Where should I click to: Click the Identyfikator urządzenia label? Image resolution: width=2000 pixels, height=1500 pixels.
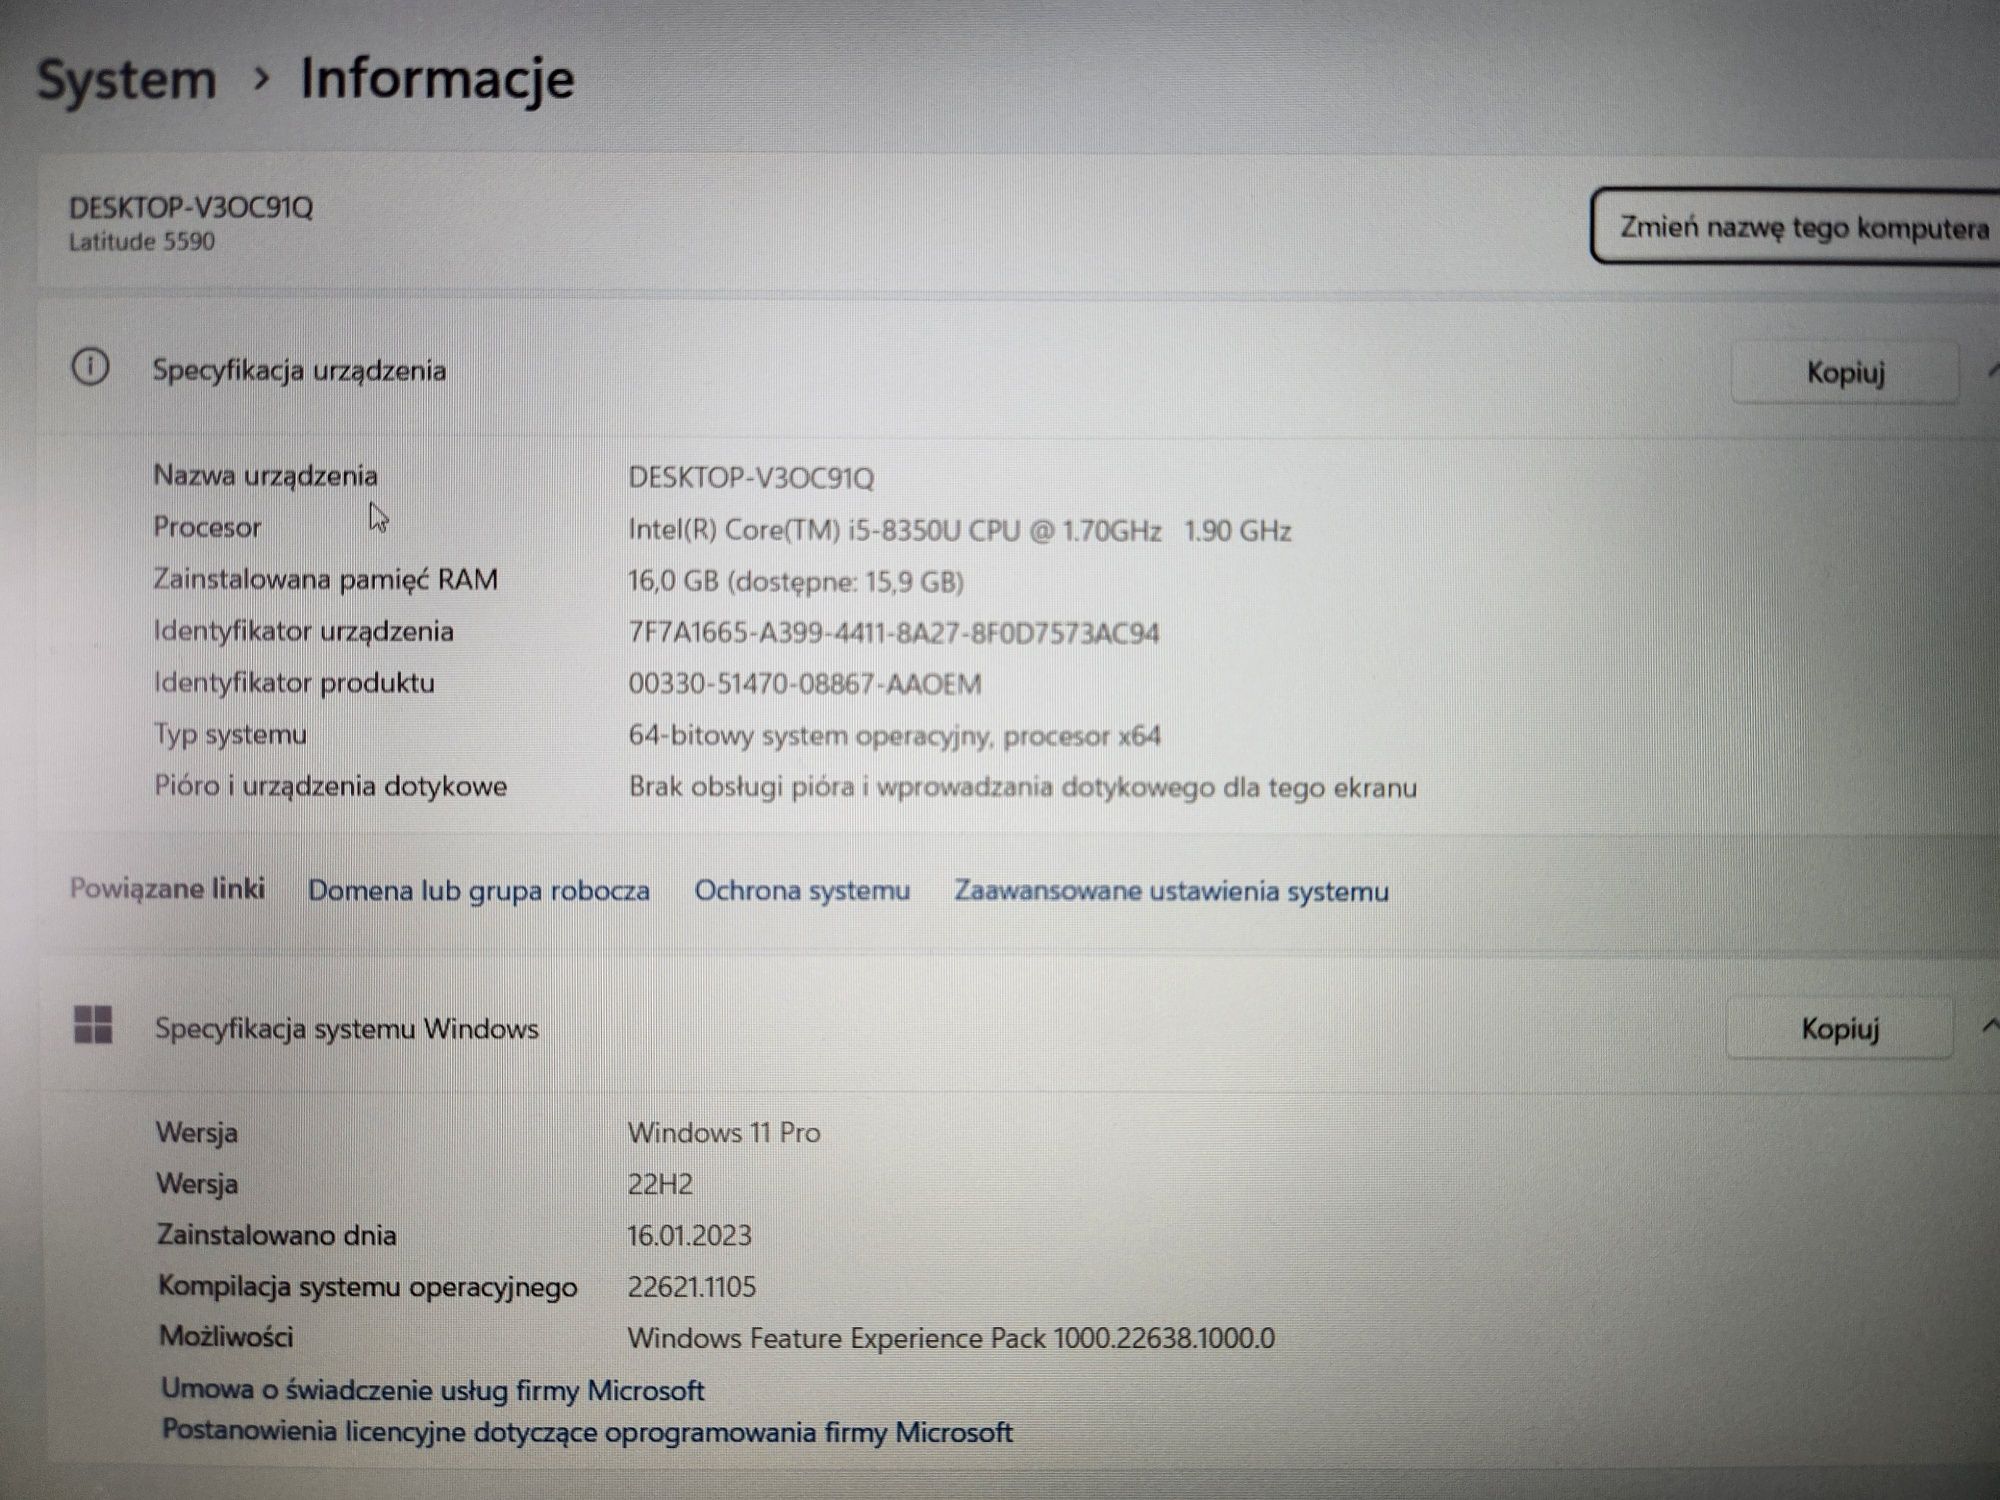click(303, 631)
